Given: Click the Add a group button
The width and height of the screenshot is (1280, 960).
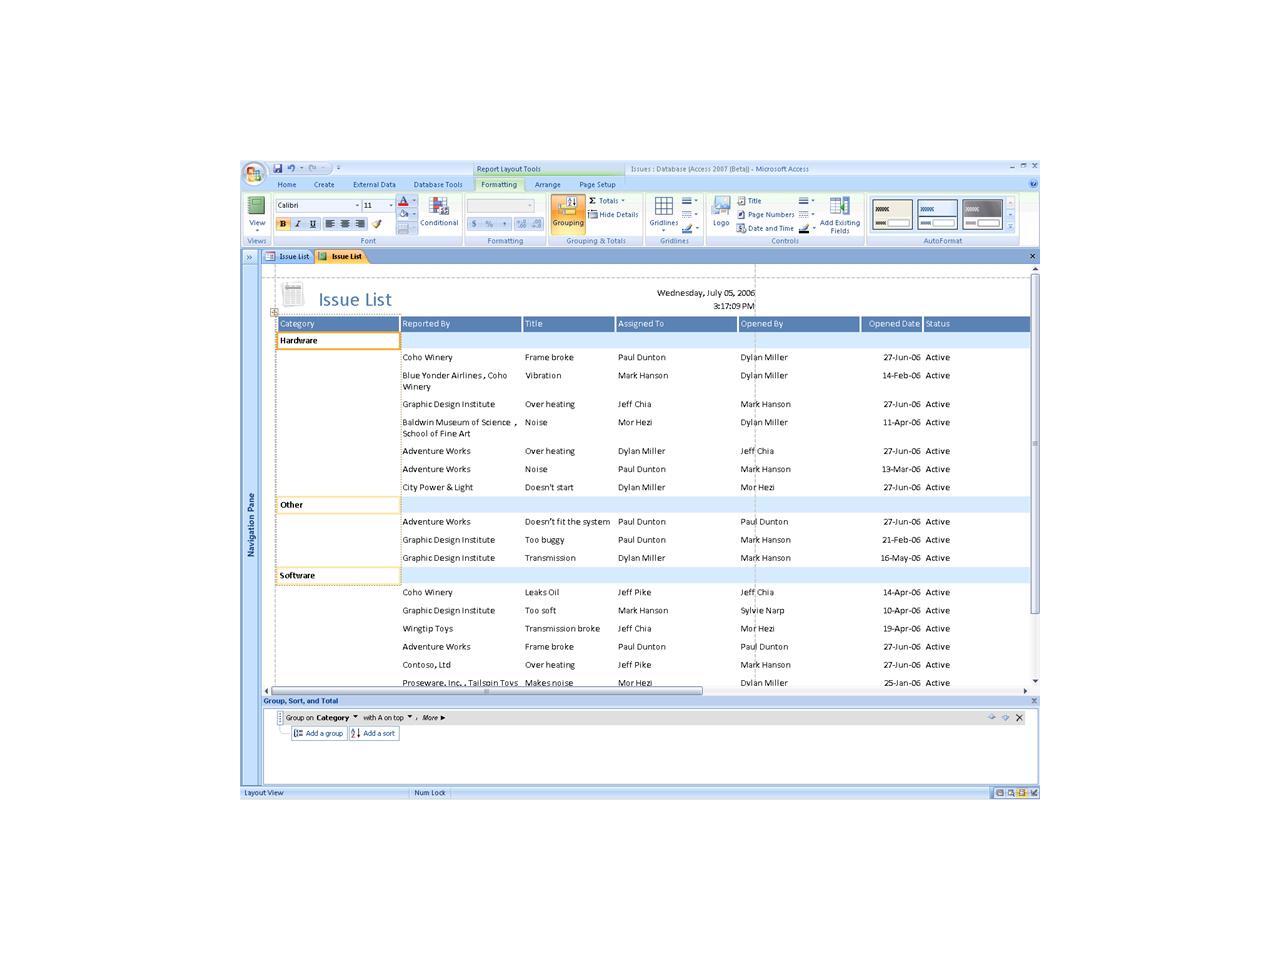Looking at the screenshot, I should [x=318, y=733].
